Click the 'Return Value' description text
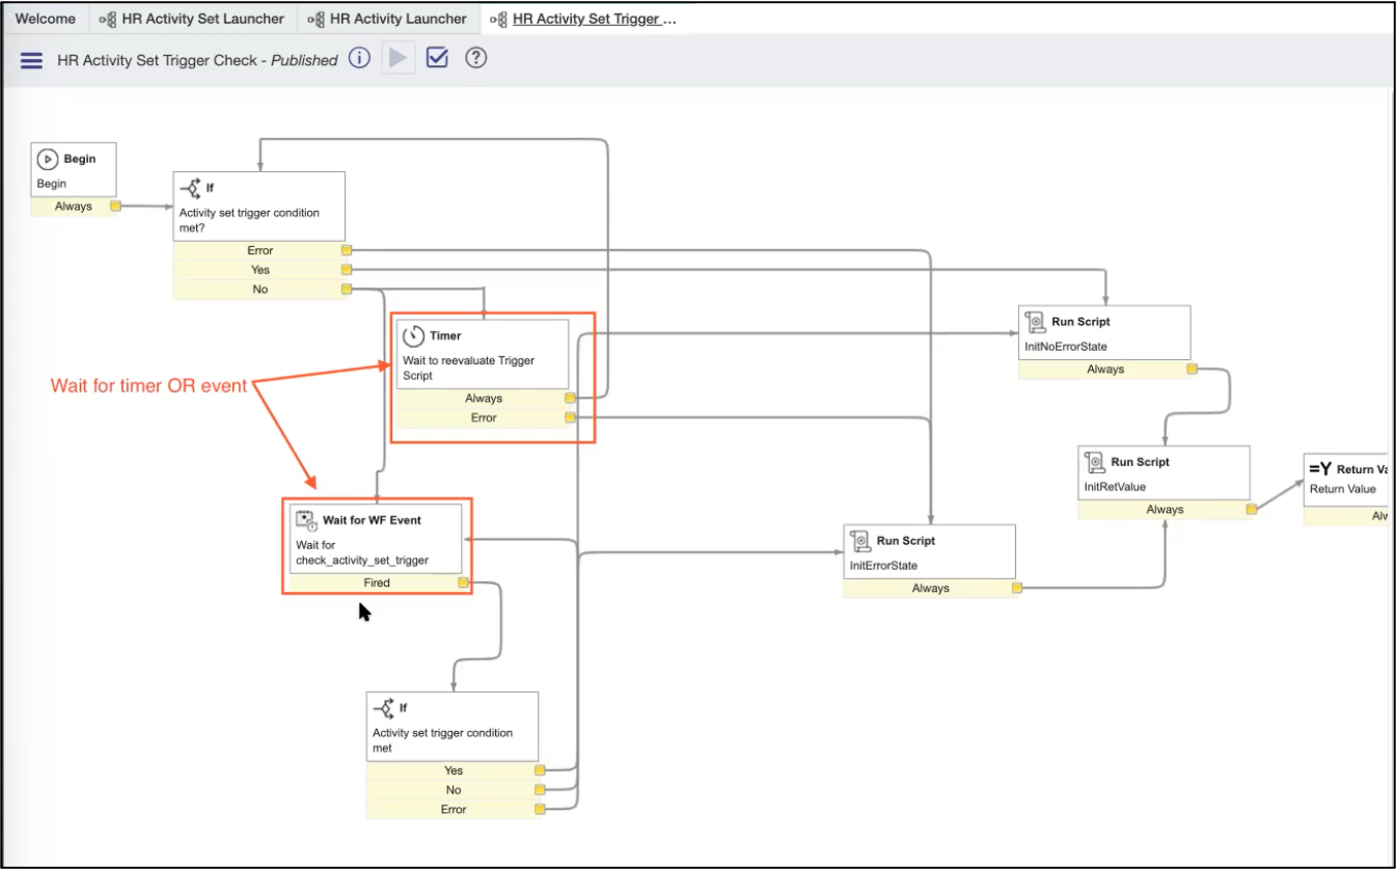The height and width of the screenshot is (870, 1396). point(1343,489)
